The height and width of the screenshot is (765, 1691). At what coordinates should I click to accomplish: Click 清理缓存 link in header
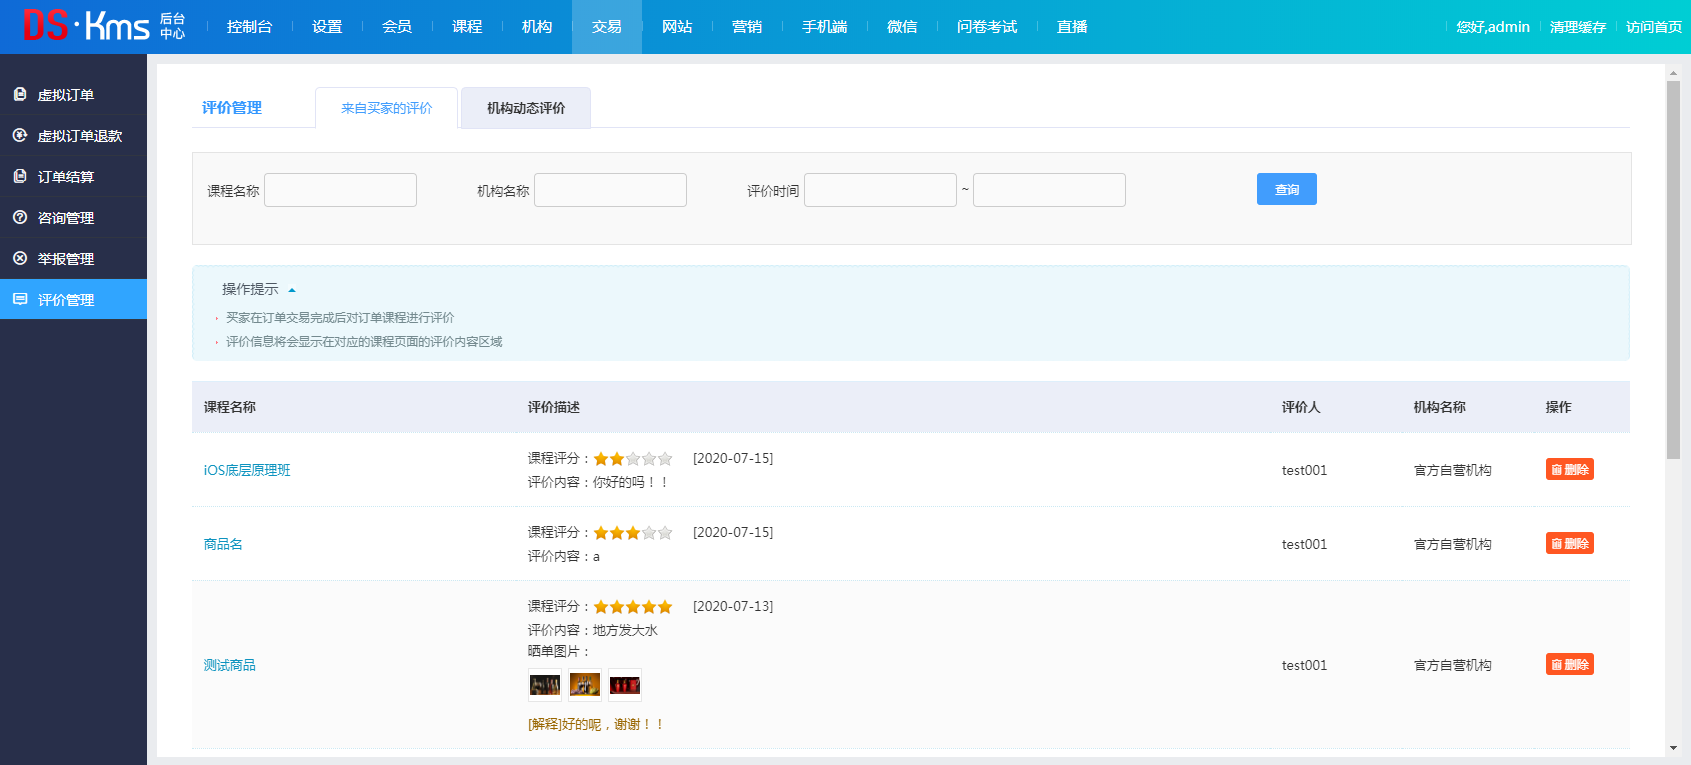[1578, 27]
